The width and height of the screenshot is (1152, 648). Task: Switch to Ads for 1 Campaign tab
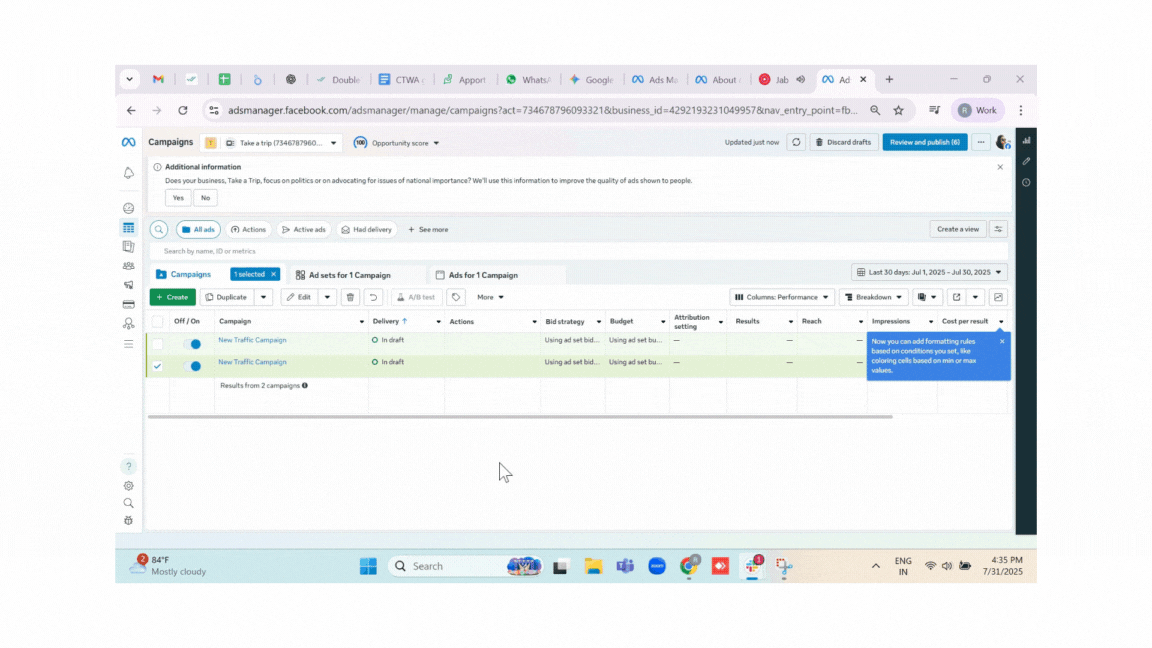[x=482, y=275]
